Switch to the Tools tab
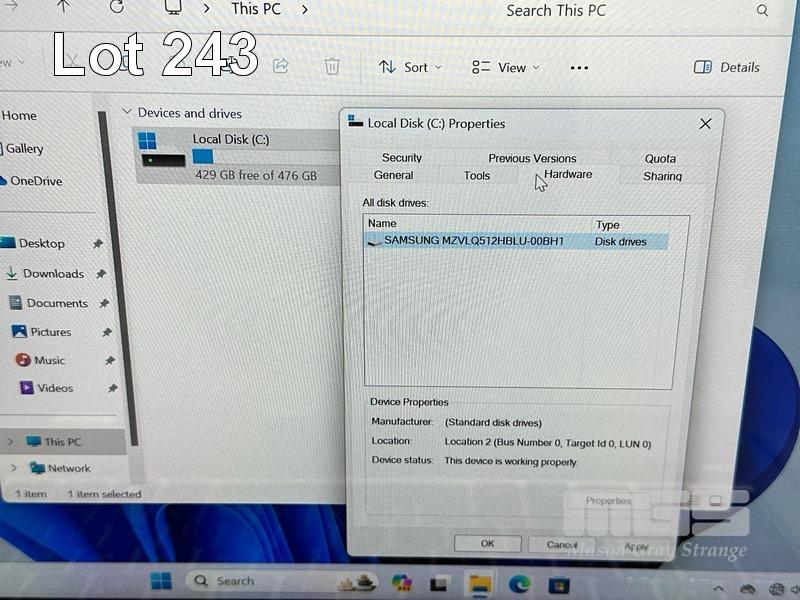Viewport: 800px width, 600px height. click(477, 176)
